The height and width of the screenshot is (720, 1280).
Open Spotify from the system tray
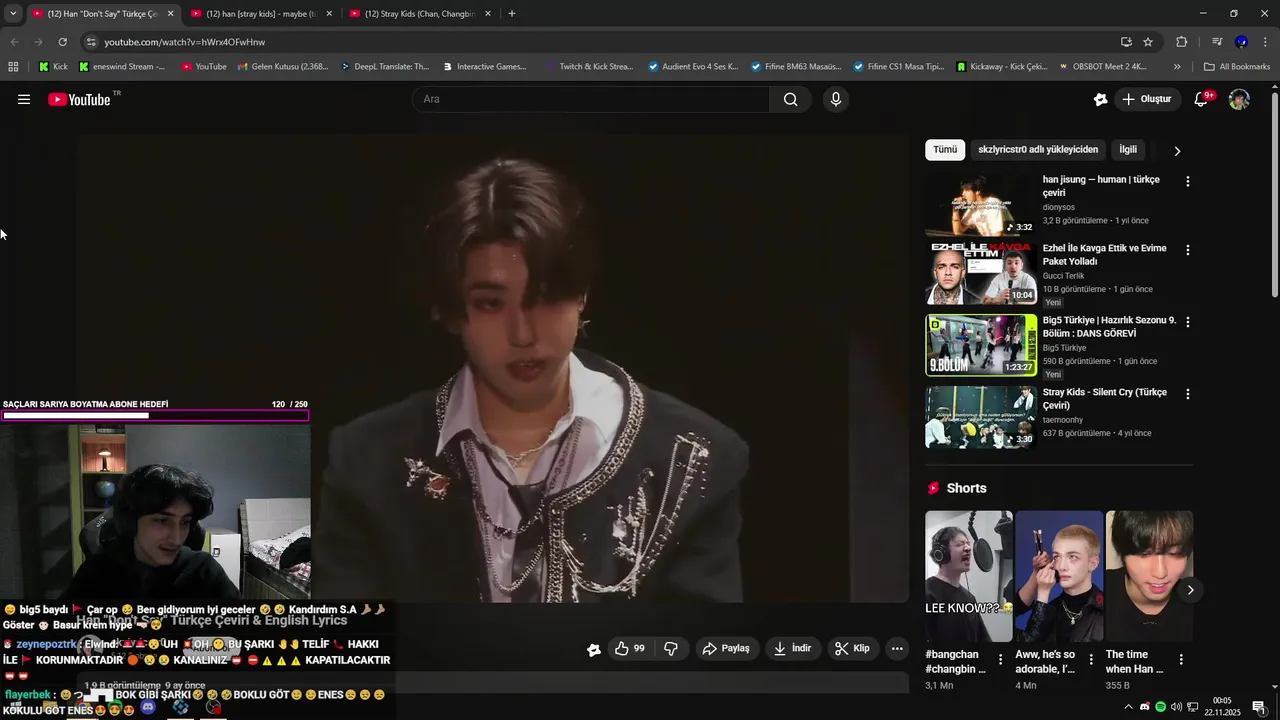[1160, 707]
